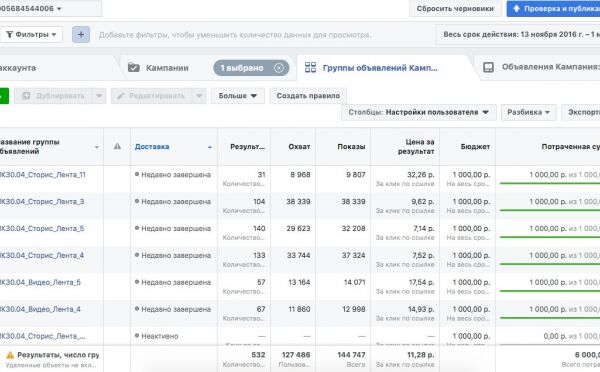This screenshot has width=600, height=372.
Task: Click the Группы объявлений grid icon
Action: (x=310, y=67)
